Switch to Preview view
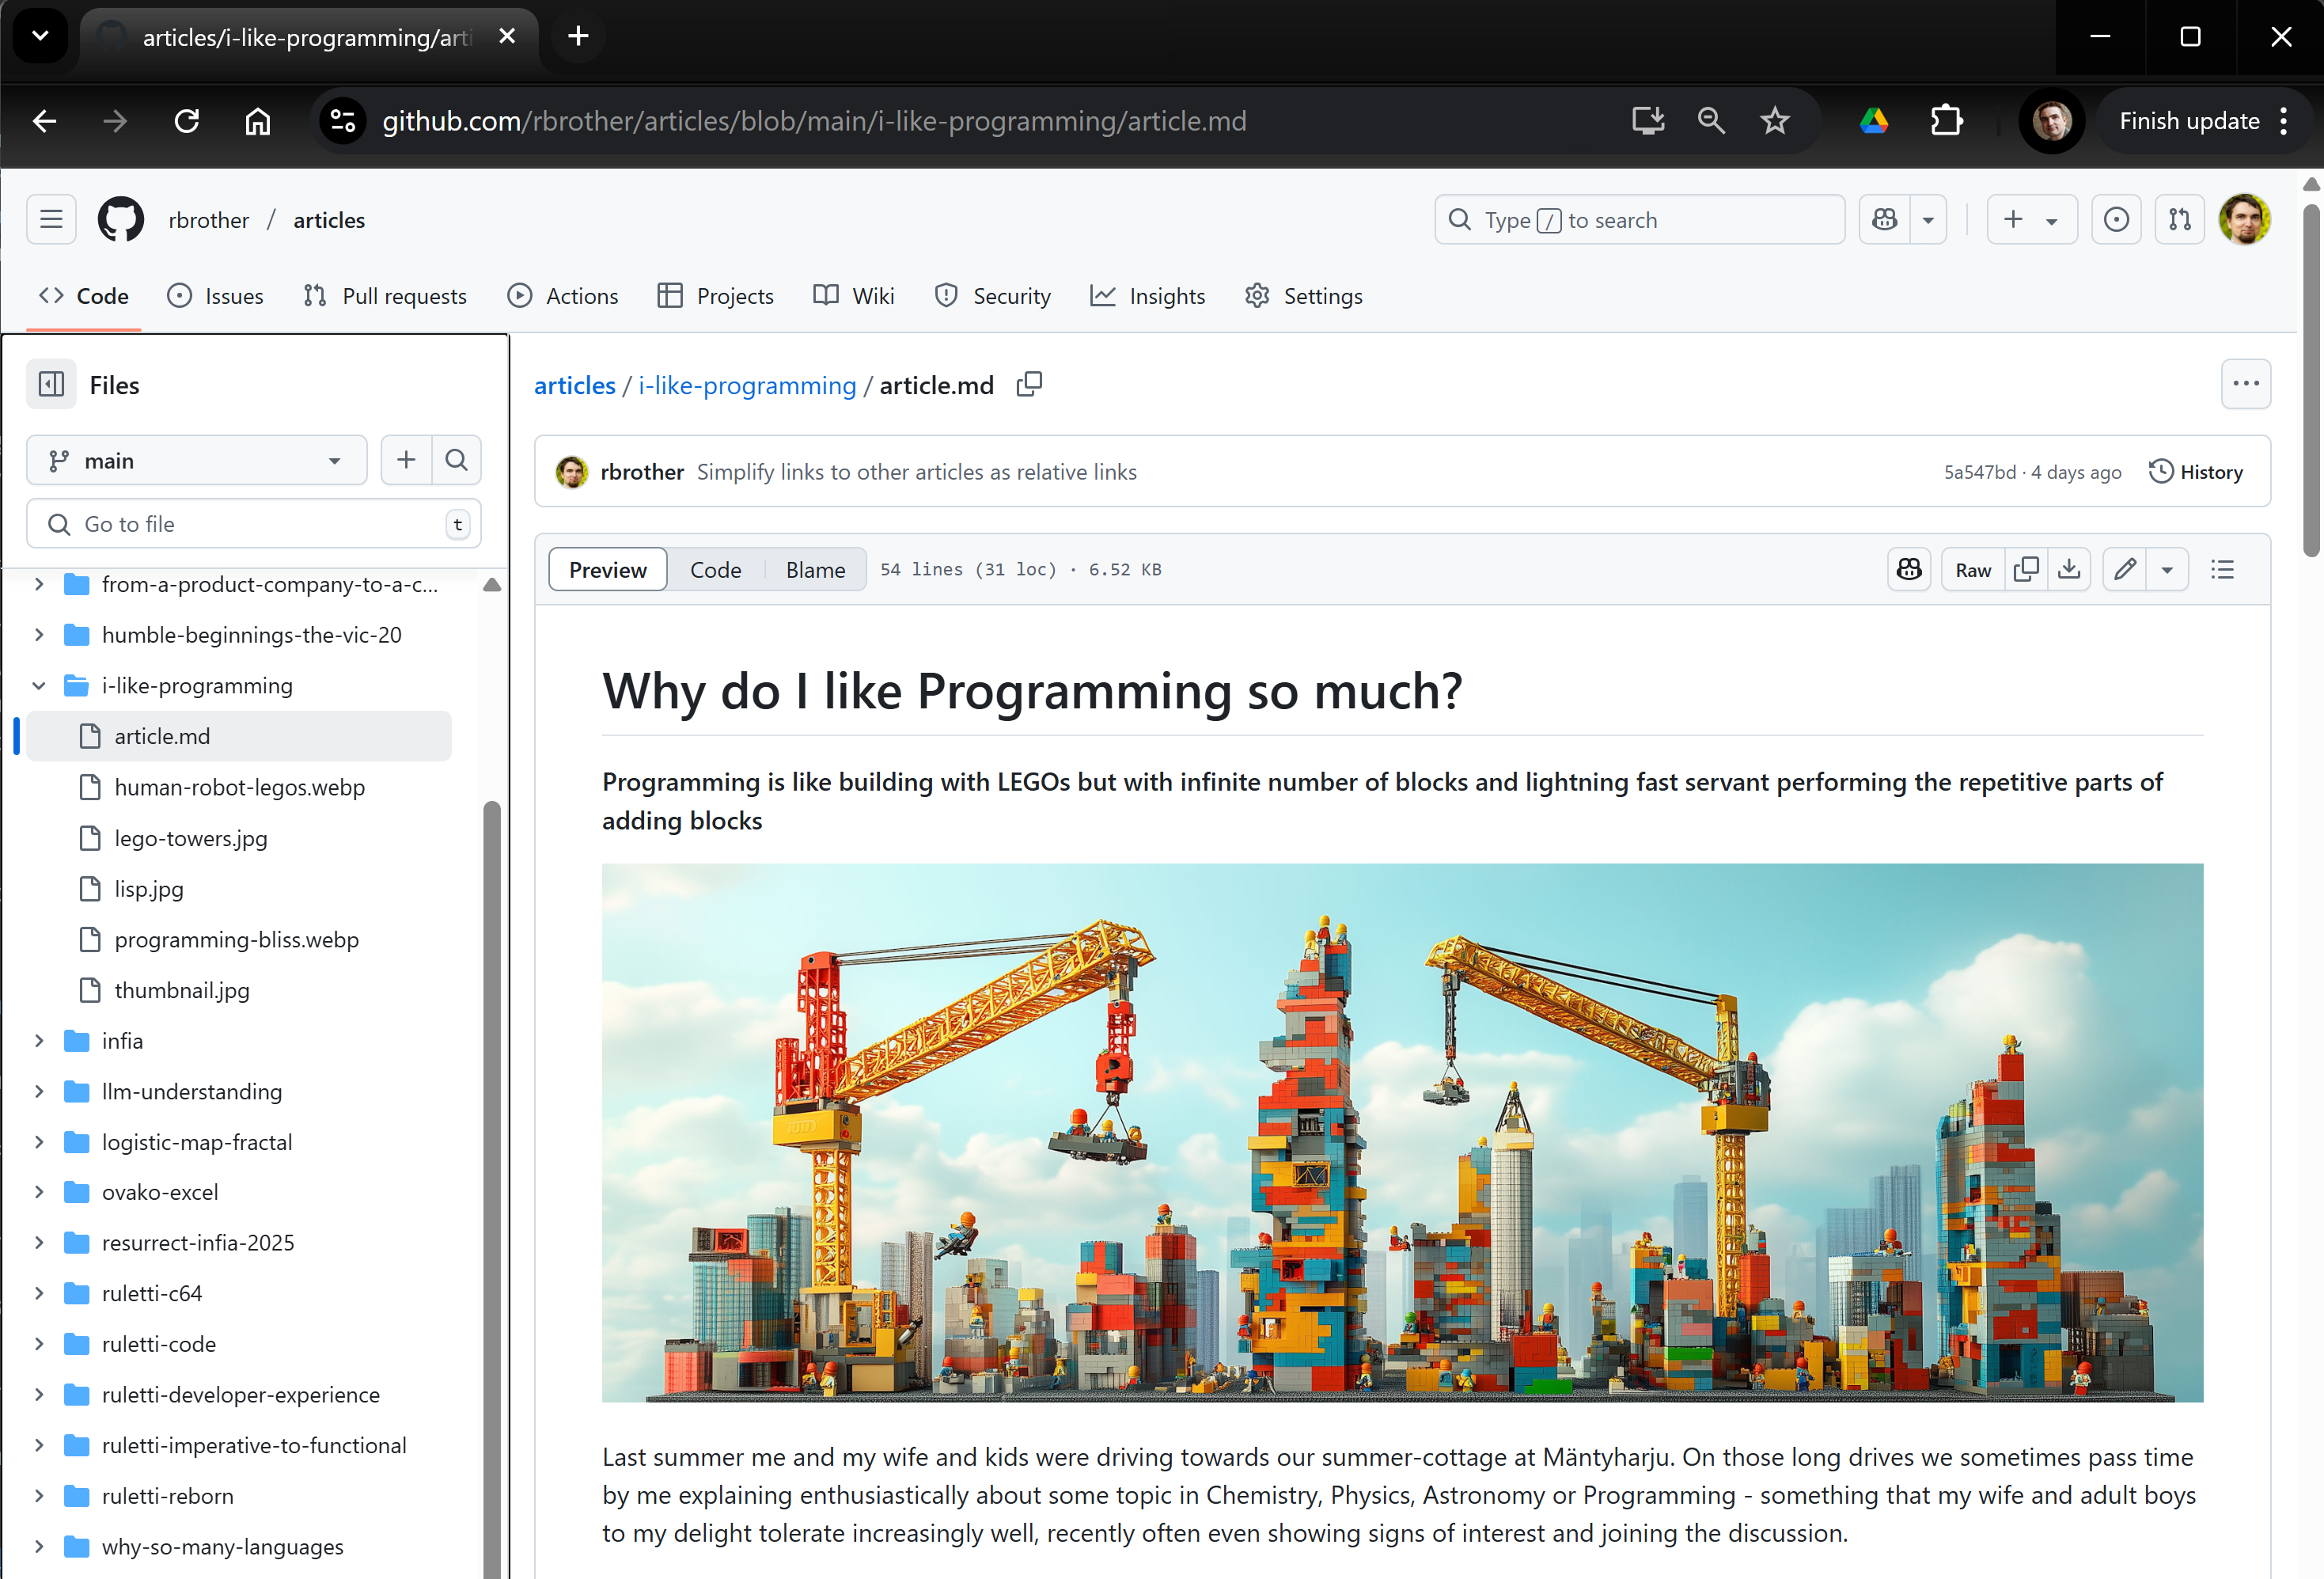The height and width of the screenshot is (1579, 2324). [607, 569]
